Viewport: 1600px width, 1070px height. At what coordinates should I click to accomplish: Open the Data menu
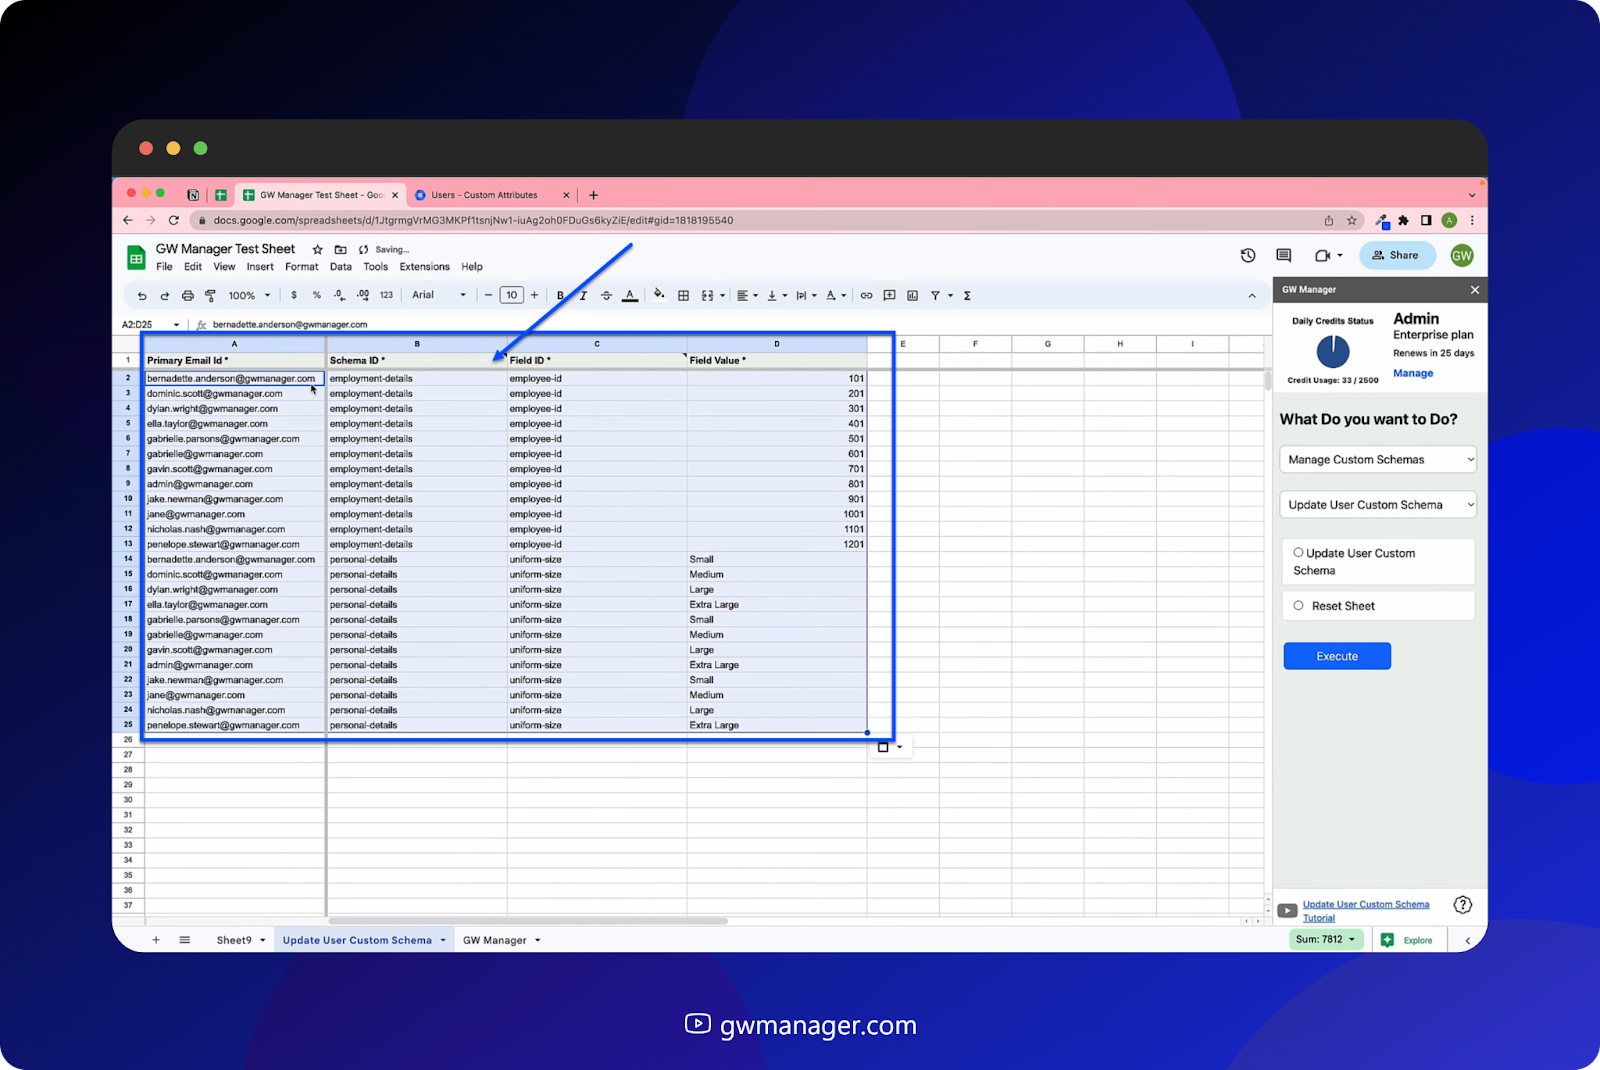pos(341,267)
